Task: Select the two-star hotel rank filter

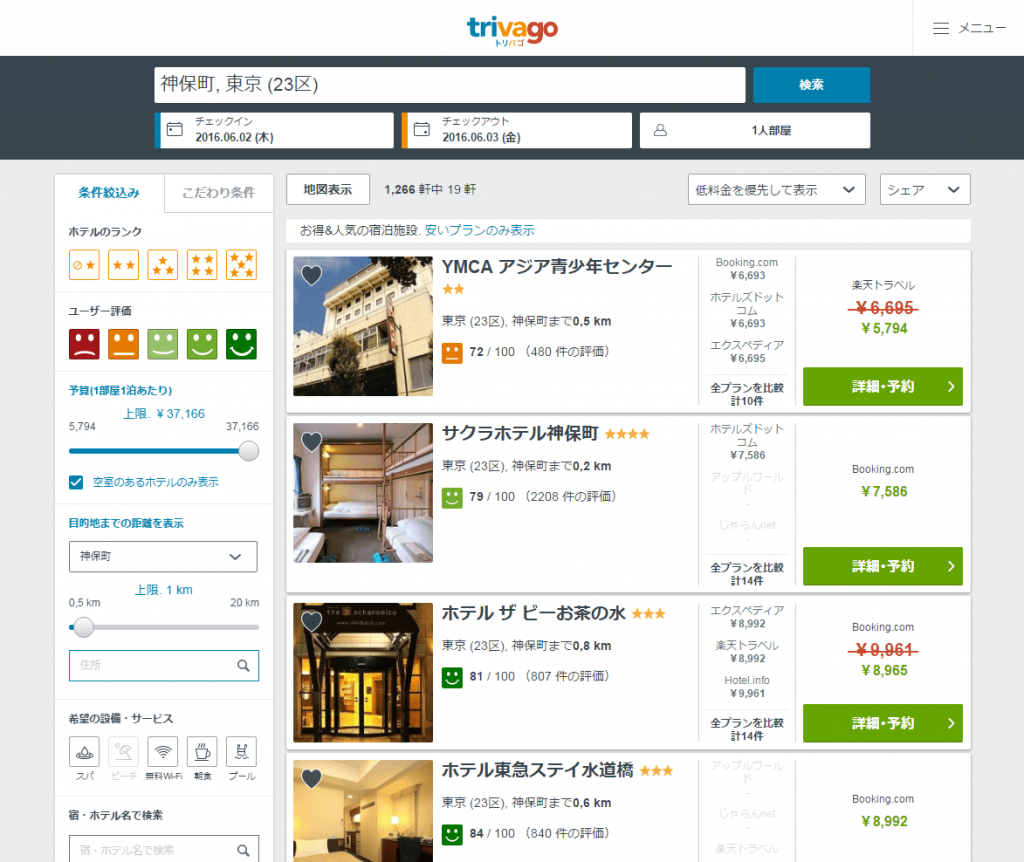Action: tap(123, 265)
